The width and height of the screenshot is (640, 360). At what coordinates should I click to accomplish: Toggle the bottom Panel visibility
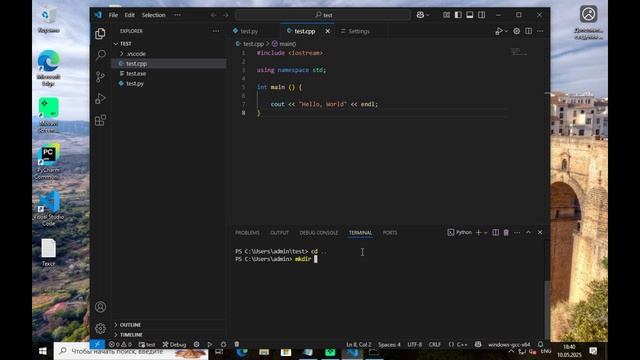[470, 15]
